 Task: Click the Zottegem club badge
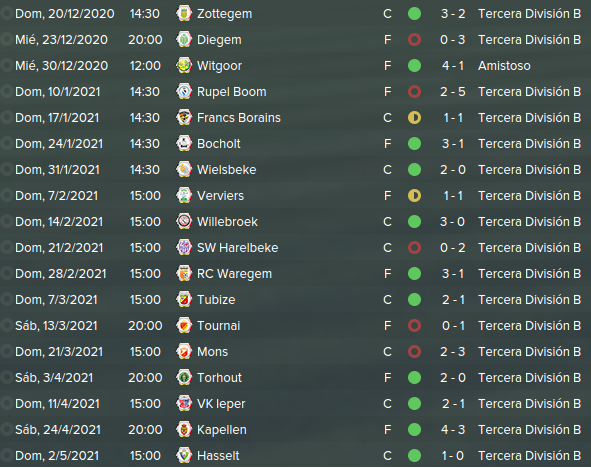pos(184,14)
